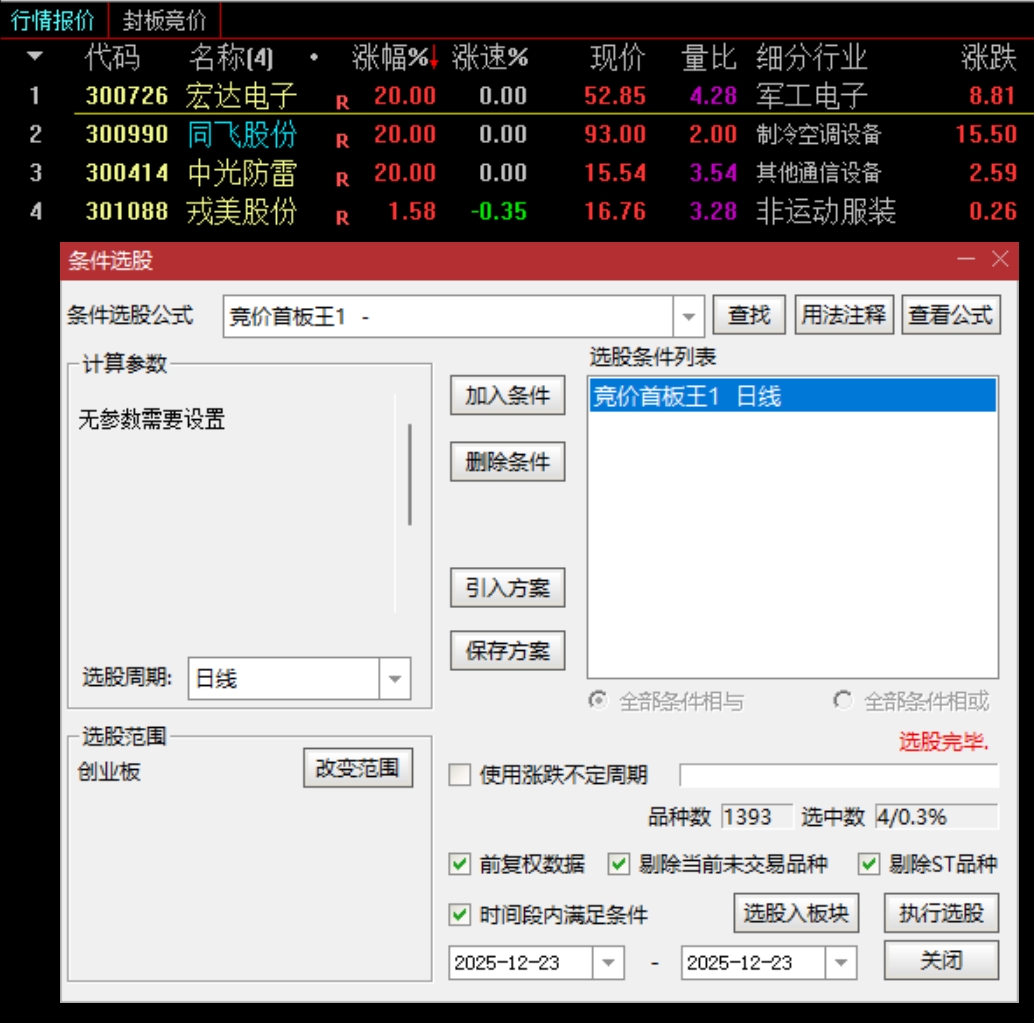Sort by the 细分行业 column header
Image resolution: width=1034 pixels, height=1023 pixels.
pos(811,57)
